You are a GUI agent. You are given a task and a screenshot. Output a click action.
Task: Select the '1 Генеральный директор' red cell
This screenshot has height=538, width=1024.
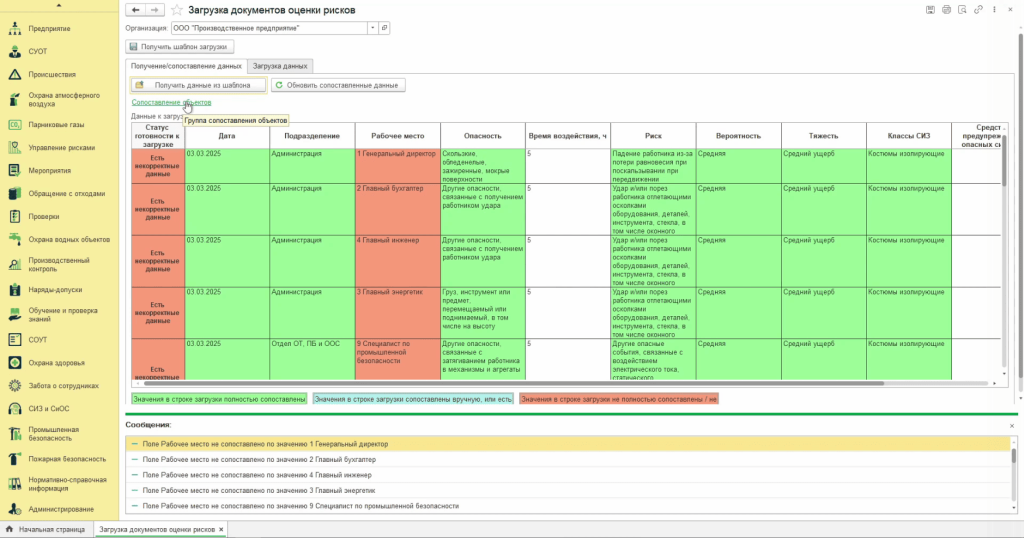click(398, 166)
